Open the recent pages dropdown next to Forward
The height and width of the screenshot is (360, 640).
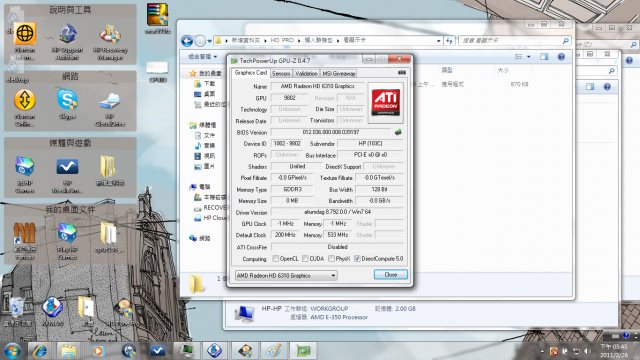(209, 41)
